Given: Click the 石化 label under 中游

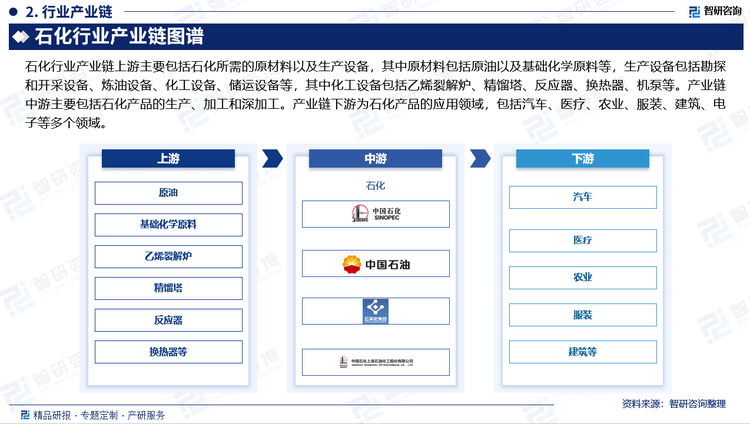Looking at the screenshot, I should [375, 186].
